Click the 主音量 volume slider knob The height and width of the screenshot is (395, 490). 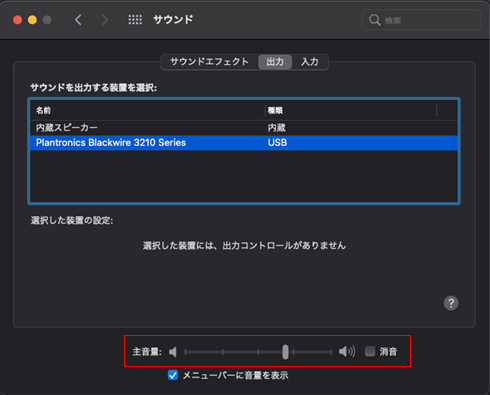(285, 352)
